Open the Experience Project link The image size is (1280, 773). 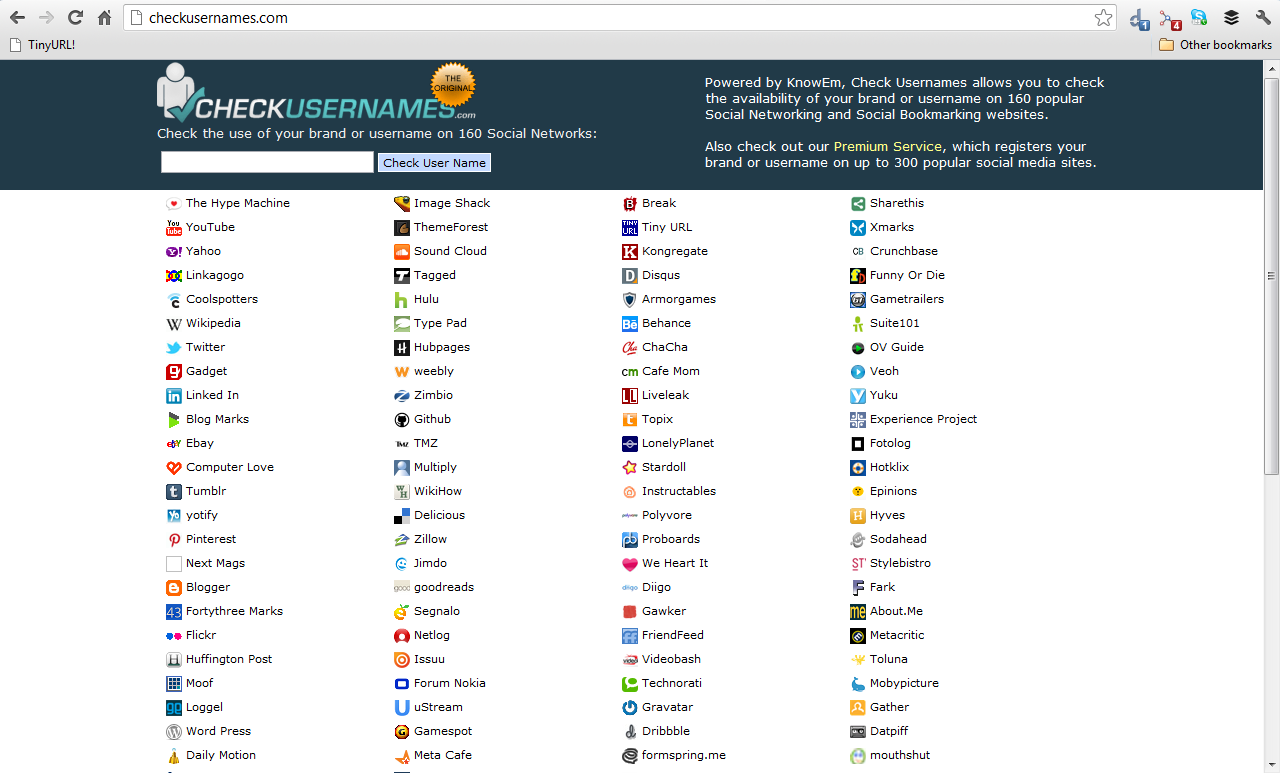tap(924, 419)
